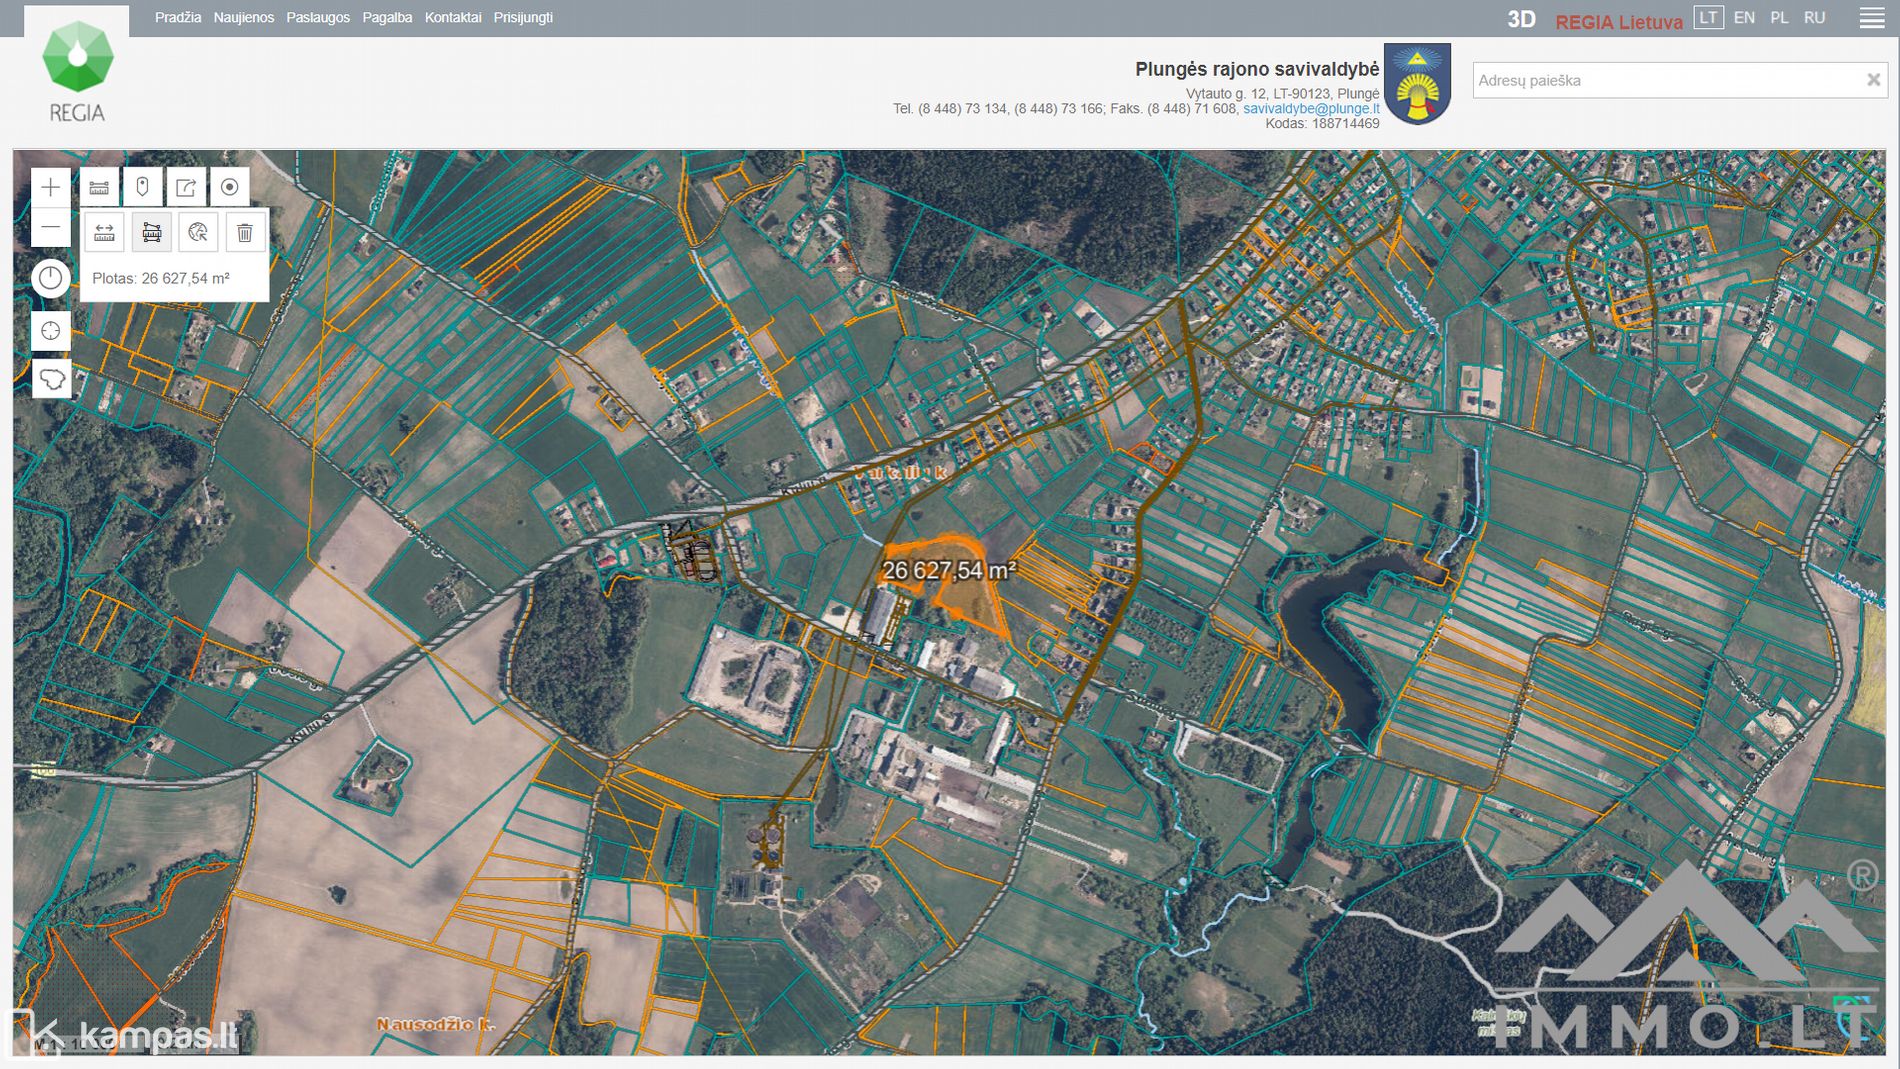Open the hamburger menu
This screenshot has height=1069, width=1900.
coord(1871,18)
